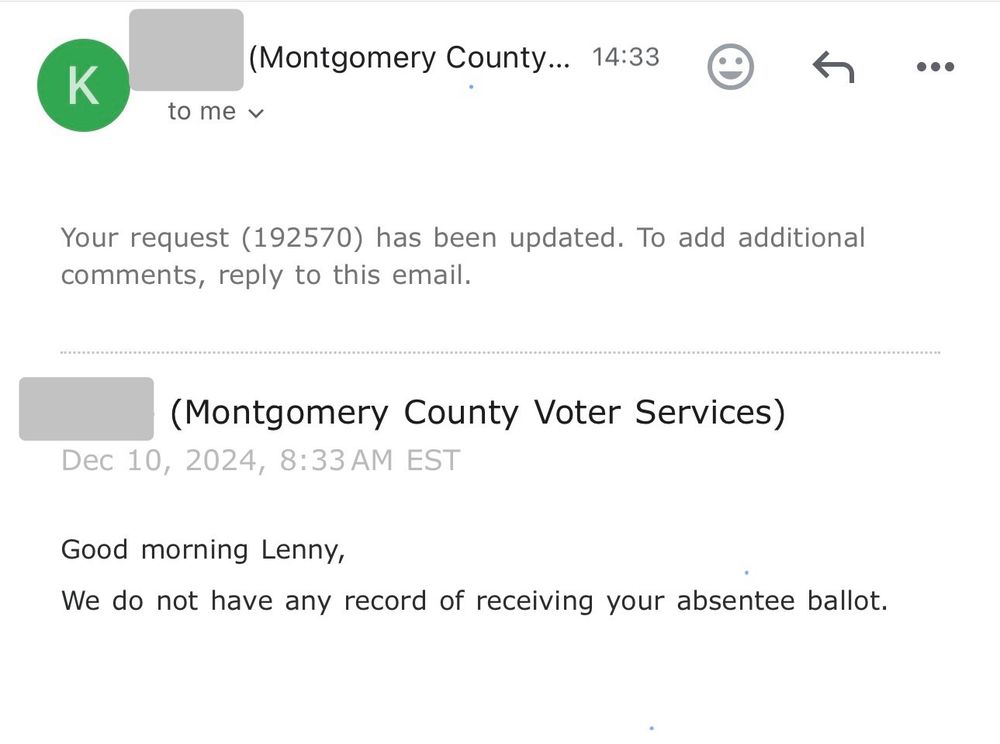This screenshot has height=744, width=1000.
Task: Tap 'Your request' notification line
Action: coord(462,238)
